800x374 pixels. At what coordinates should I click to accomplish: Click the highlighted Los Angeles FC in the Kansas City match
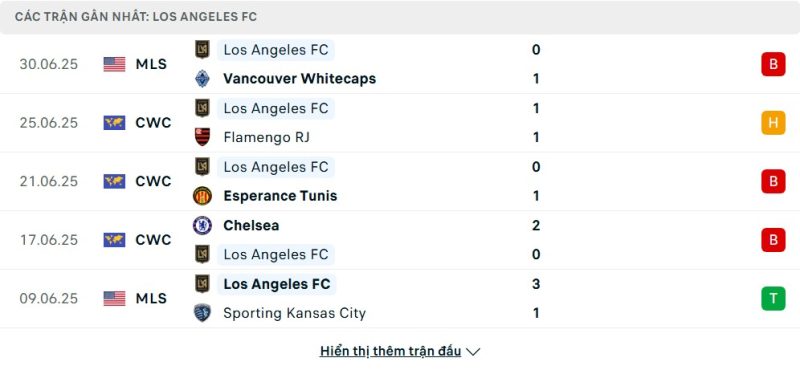(x=277, y=284)
